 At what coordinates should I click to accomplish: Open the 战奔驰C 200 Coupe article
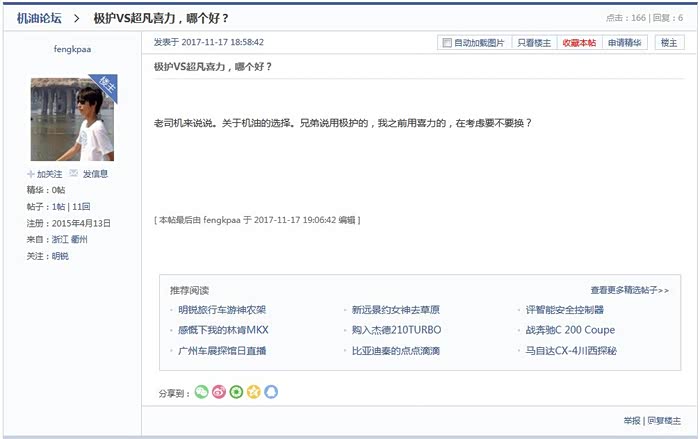(570, 330)
